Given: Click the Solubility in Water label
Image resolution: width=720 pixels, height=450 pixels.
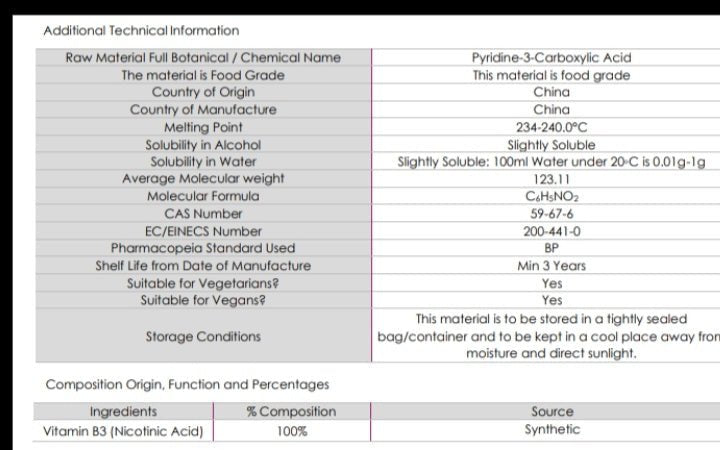Looking at the screenshot, I should 203,161.
